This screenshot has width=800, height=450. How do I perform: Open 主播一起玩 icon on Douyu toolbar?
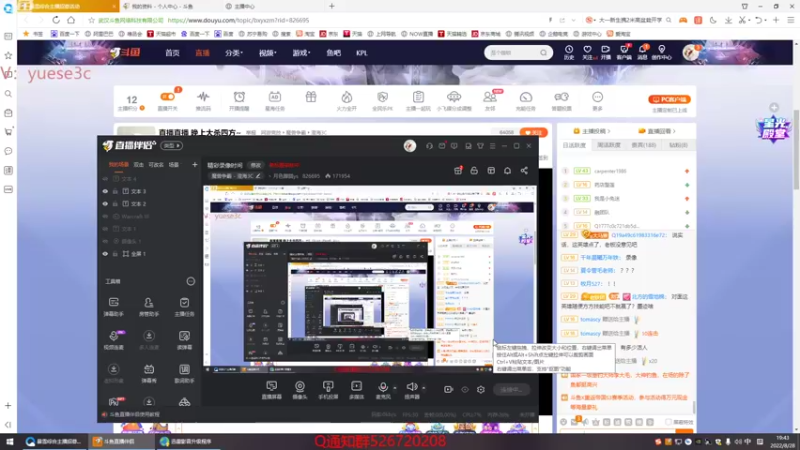tap(418, 101)
